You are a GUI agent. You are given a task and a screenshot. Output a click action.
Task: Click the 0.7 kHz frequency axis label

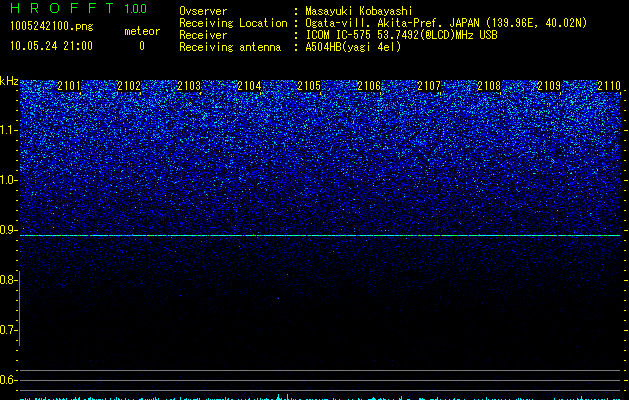[x=7, y=330]
